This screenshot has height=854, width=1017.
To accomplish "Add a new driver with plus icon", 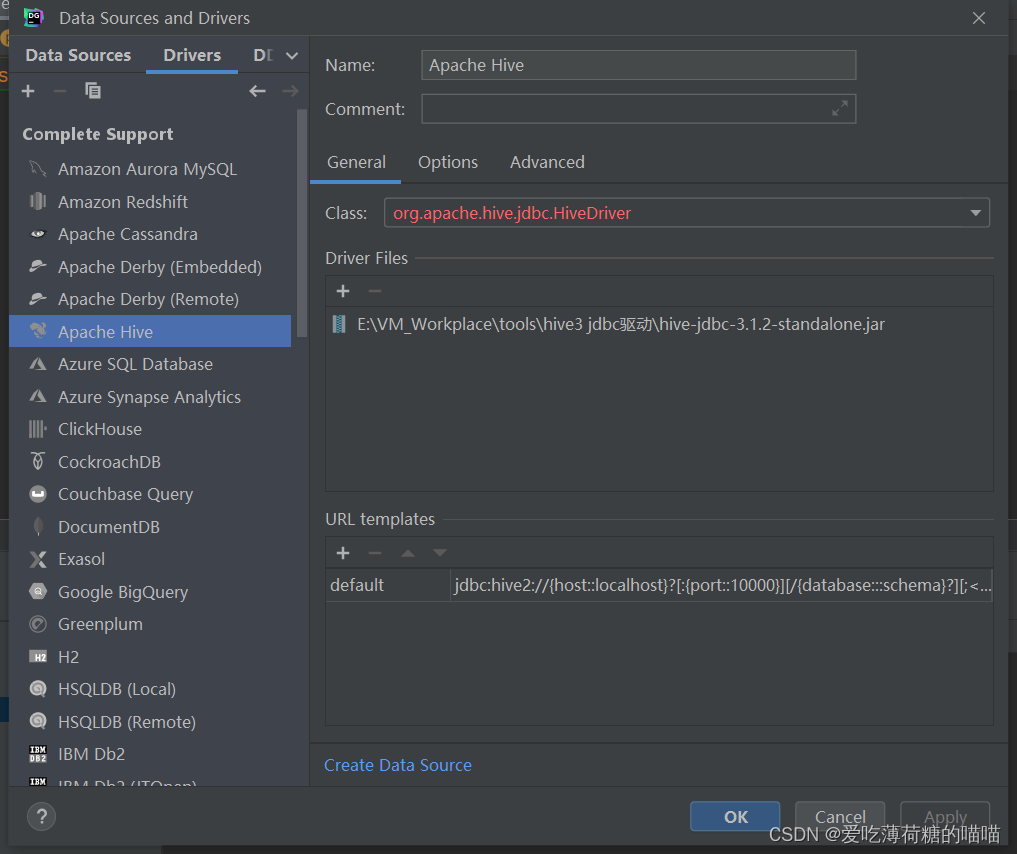I will (28, 91).
